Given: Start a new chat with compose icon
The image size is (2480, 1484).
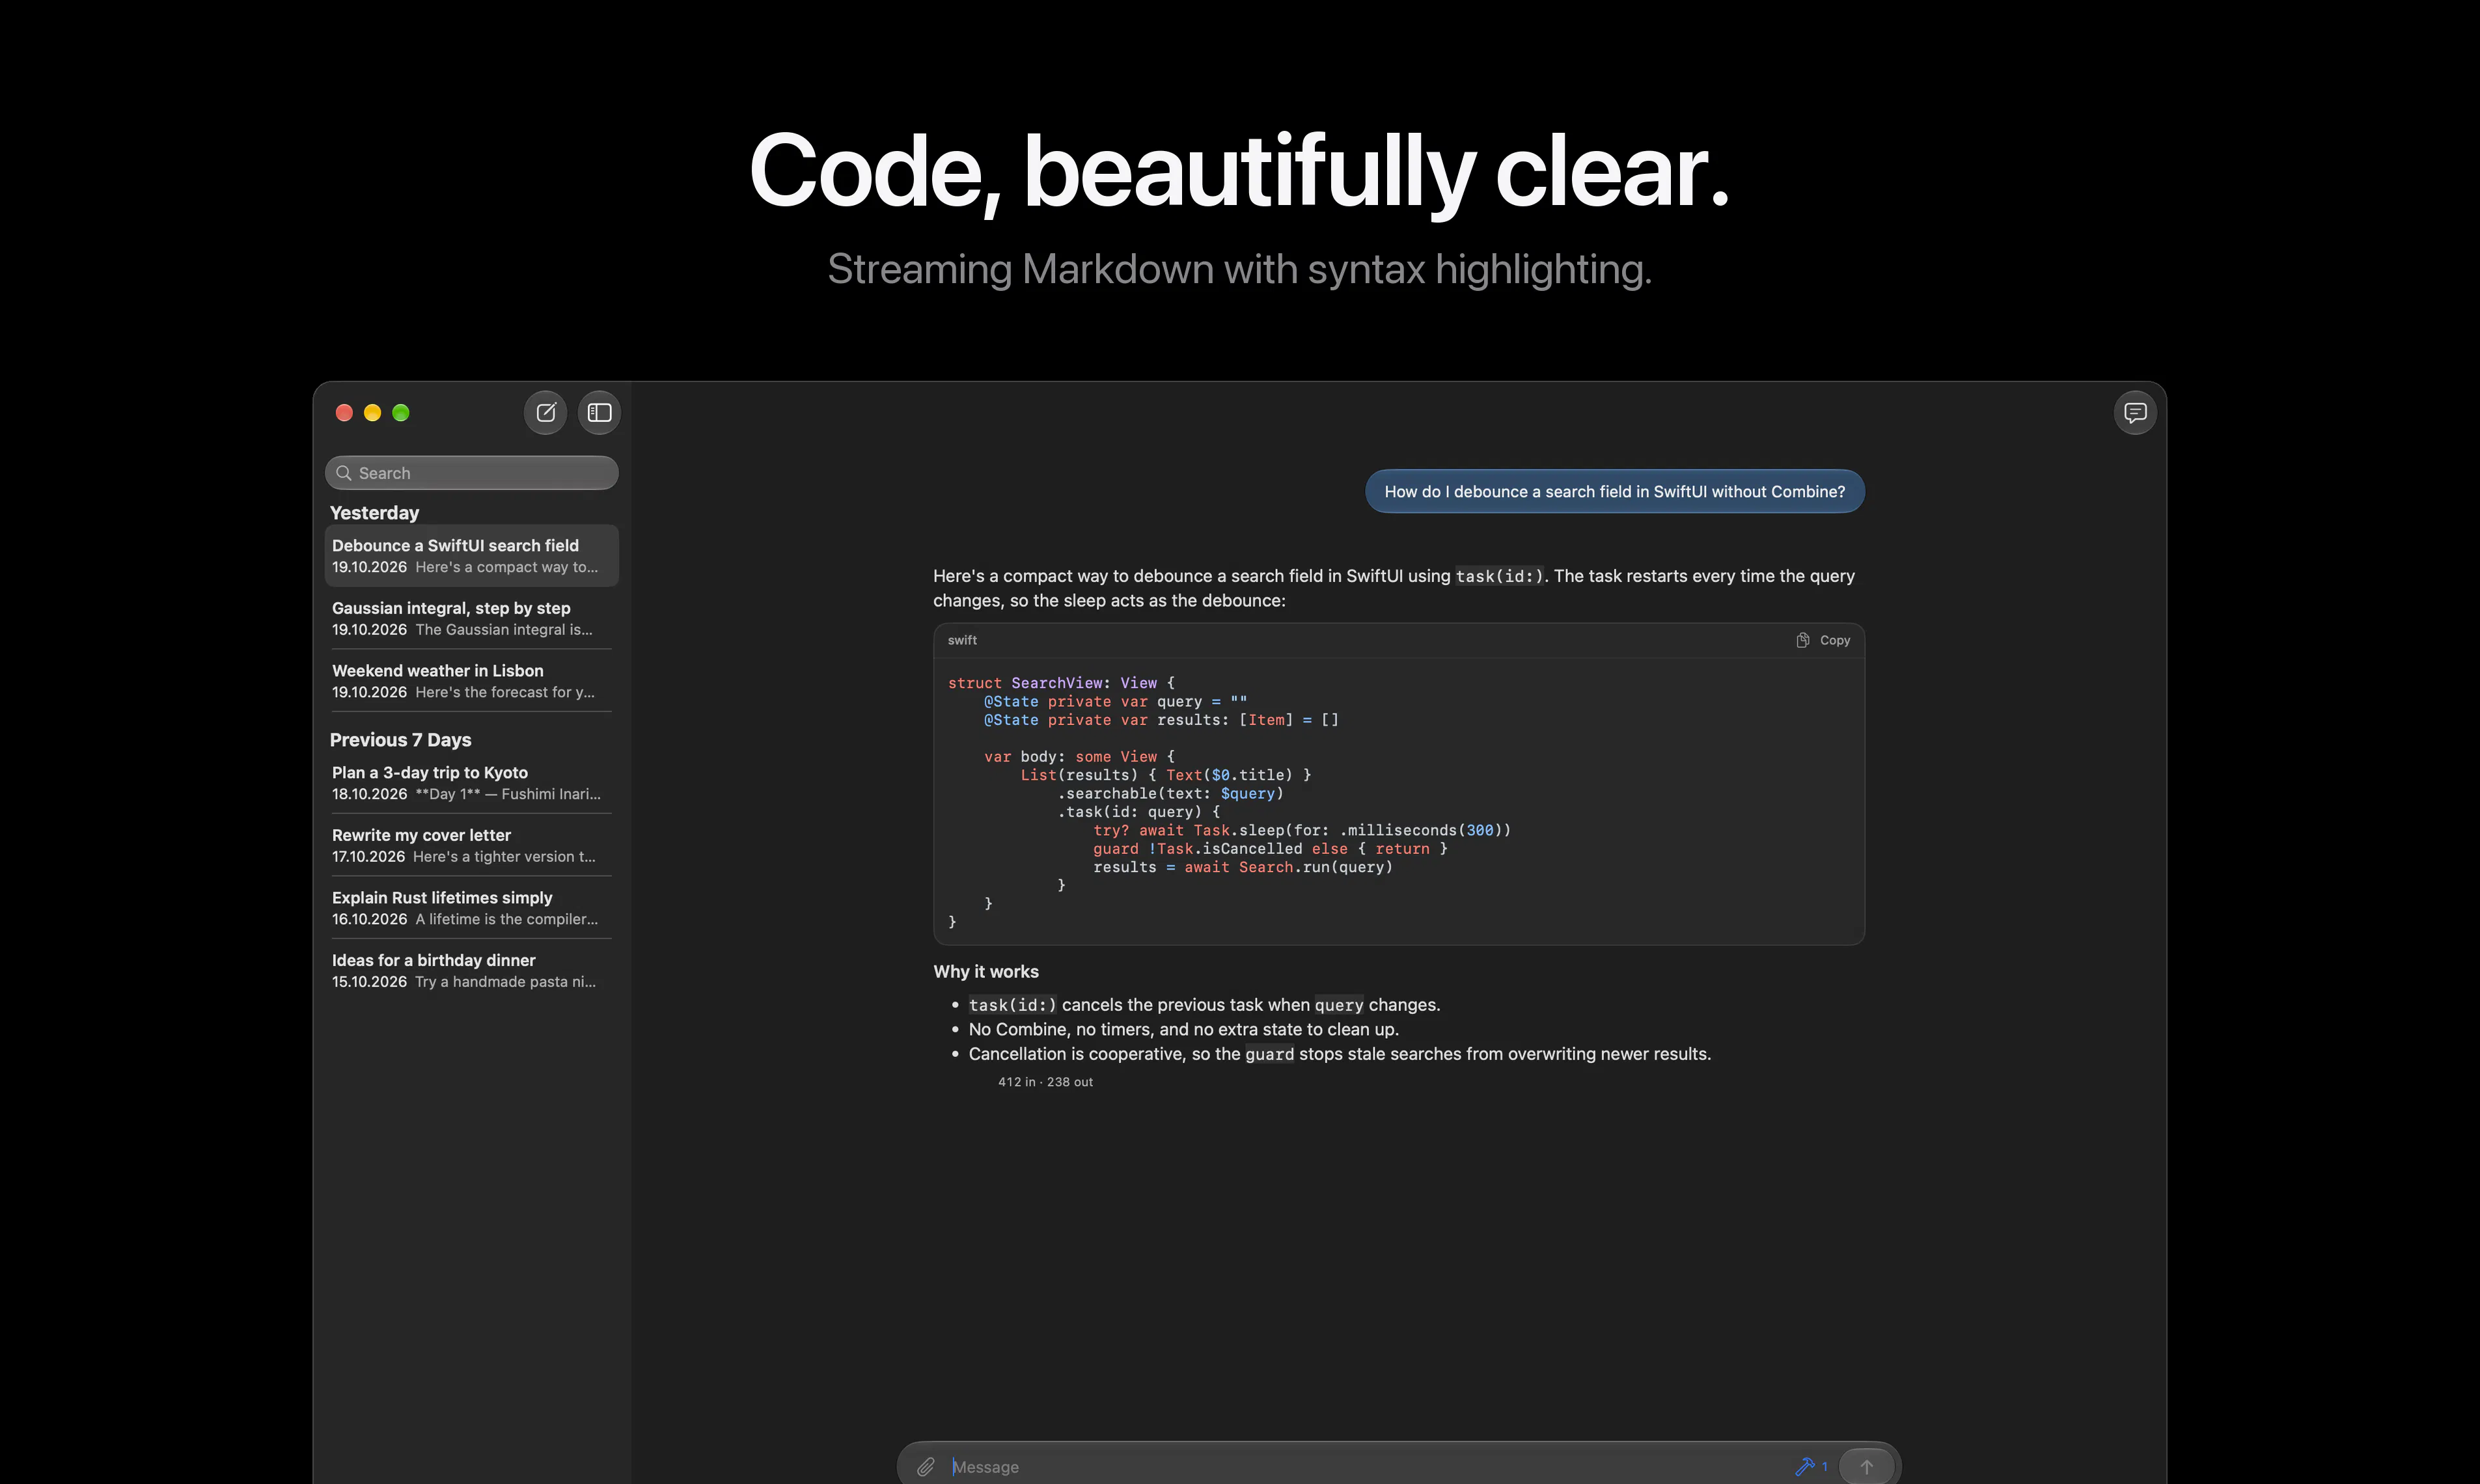Looking at the screenshot, I should click(x=546, y=412).
